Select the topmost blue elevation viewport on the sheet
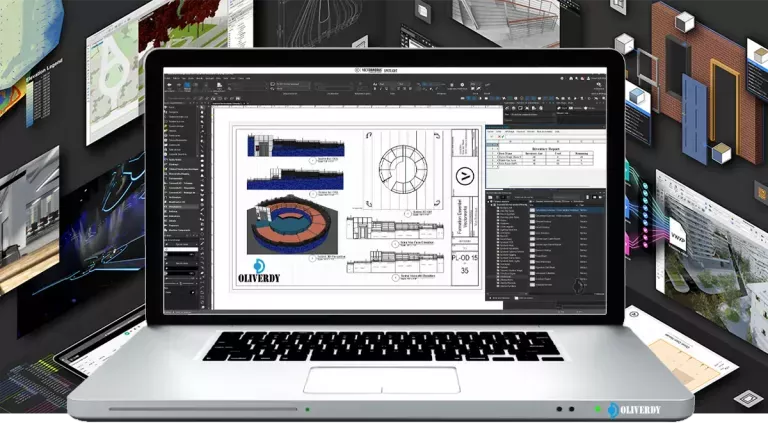 (296, 144)
